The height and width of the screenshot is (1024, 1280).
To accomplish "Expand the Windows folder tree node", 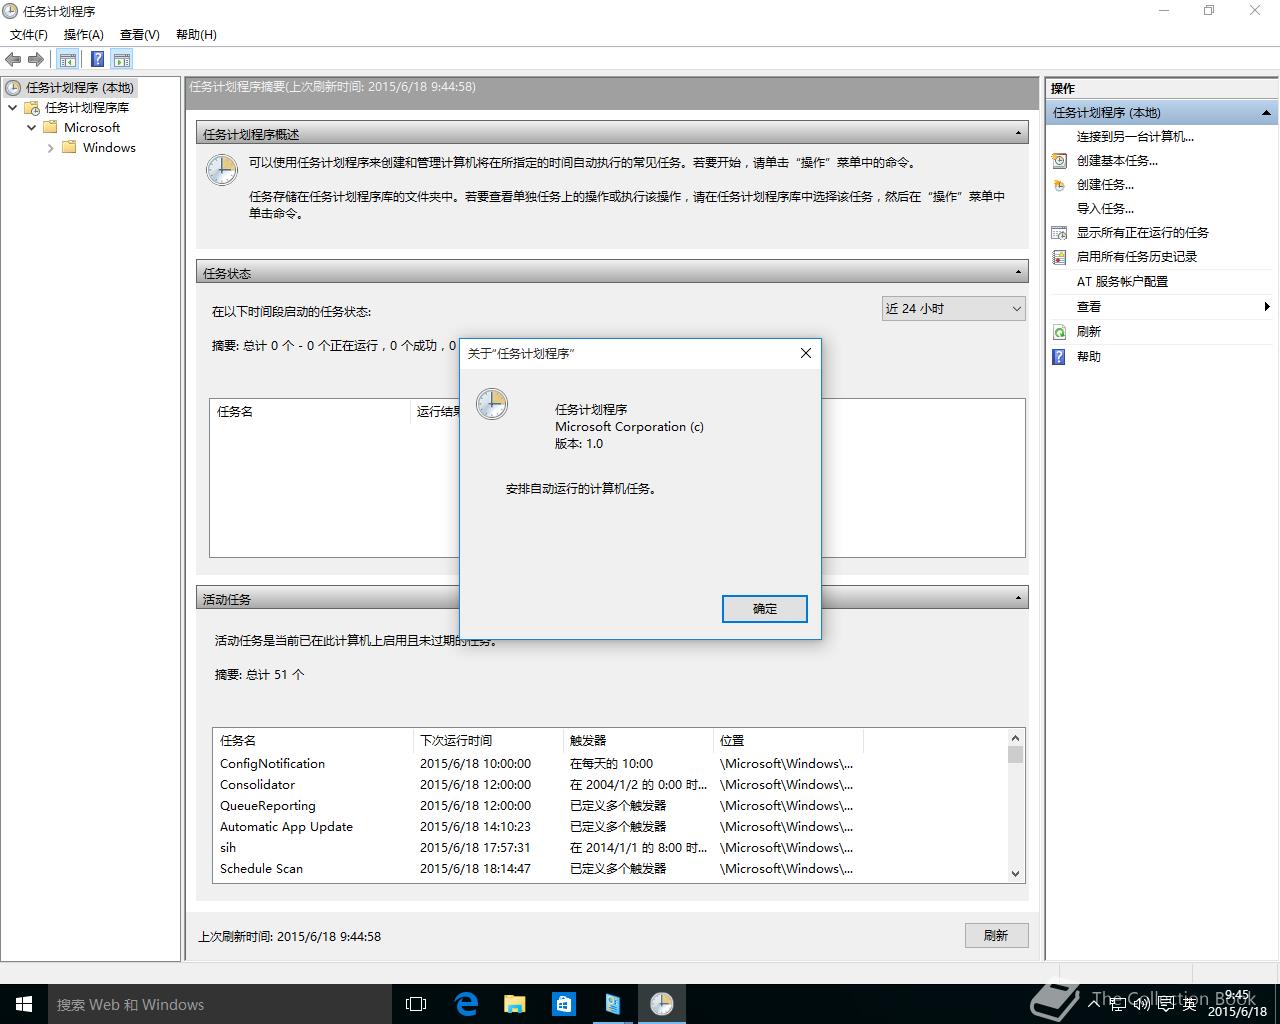I will (50, 147).
